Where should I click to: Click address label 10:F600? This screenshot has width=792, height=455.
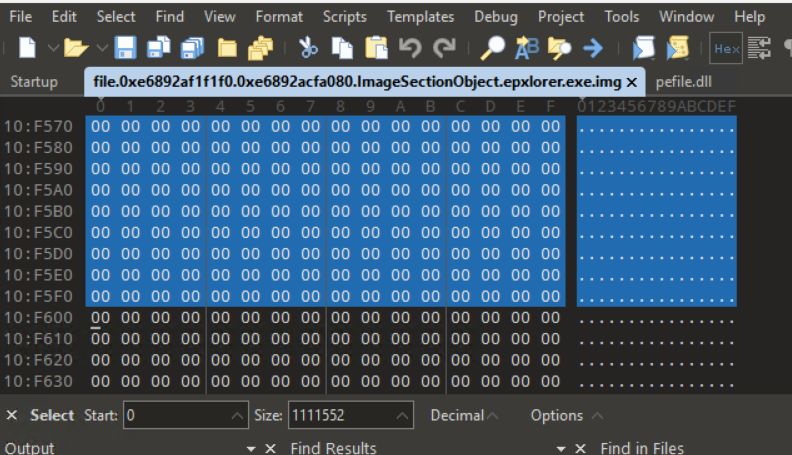click(x=39, y=318)
